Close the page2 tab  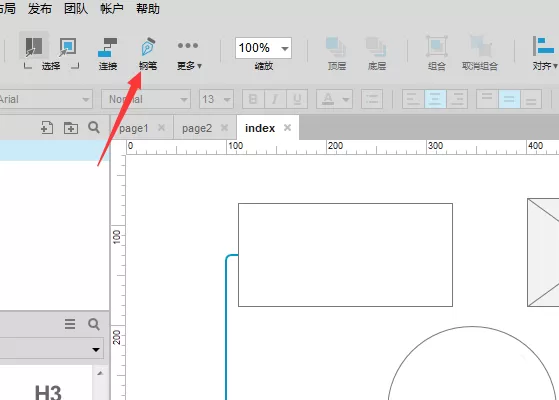(x=224, y=128)
